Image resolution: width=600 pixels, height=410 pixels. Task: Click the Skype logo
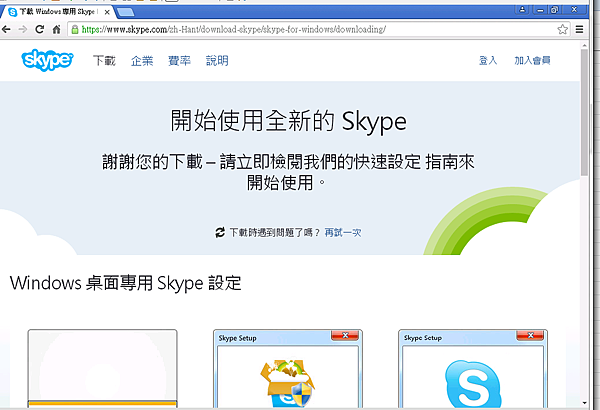point(47,60)
